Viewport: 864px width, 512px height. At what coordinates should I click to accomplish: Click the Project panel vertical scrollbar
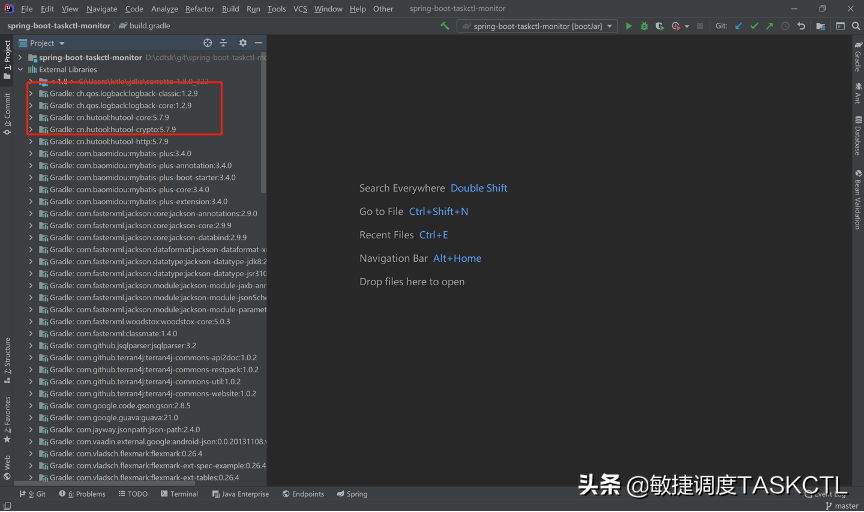[x=263, y=123]
